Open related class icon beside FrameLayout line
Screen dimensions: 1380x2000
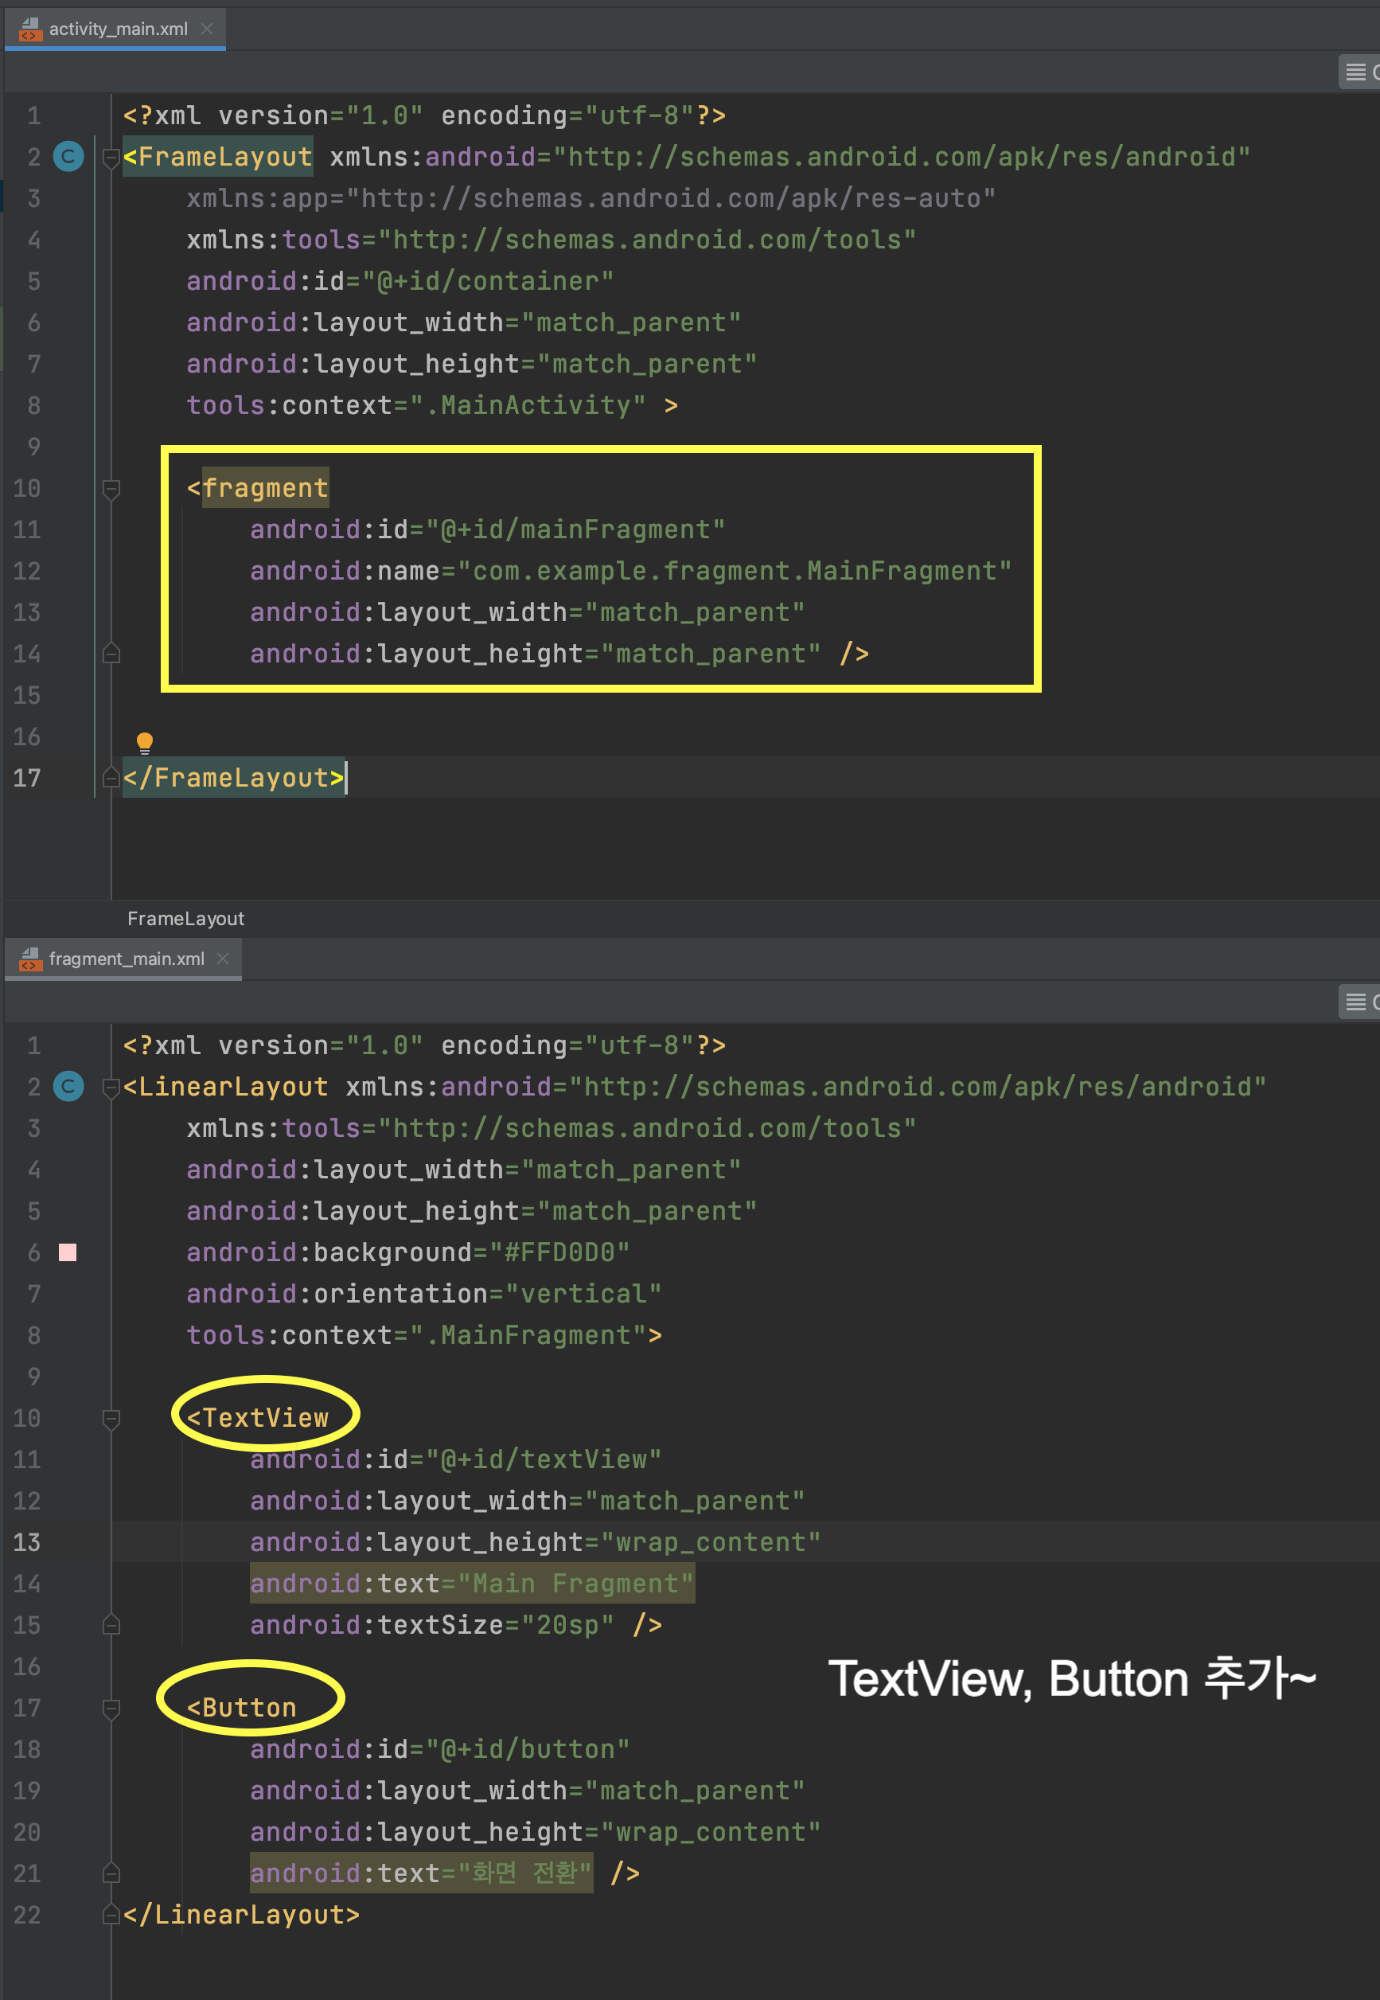(x=68, y=157)
